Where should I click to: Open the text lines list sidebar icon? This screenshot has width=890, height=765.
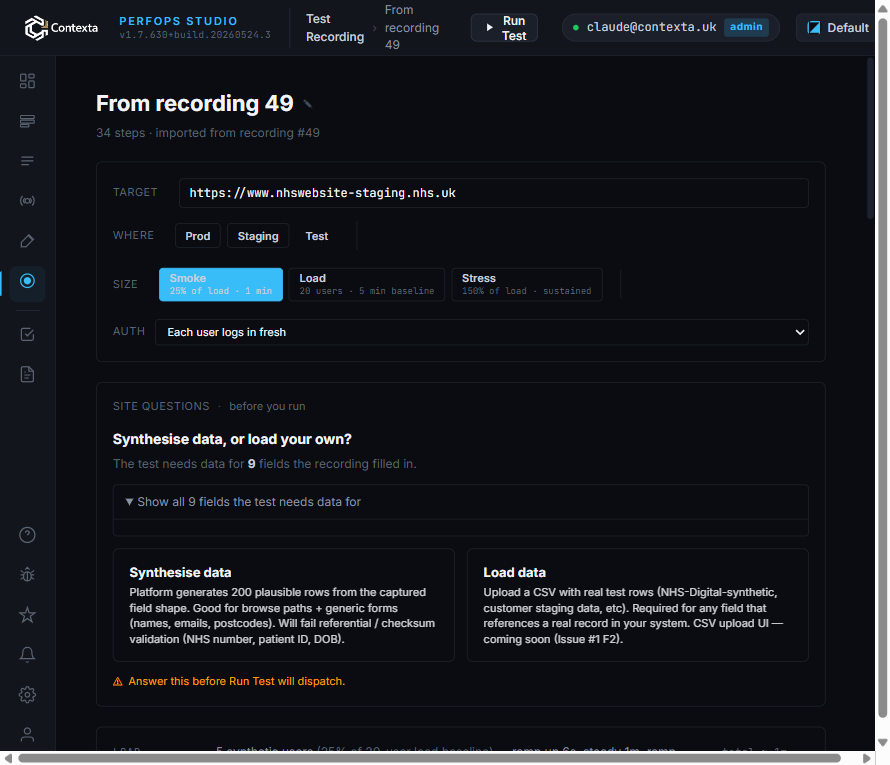[x=27, y=161]
